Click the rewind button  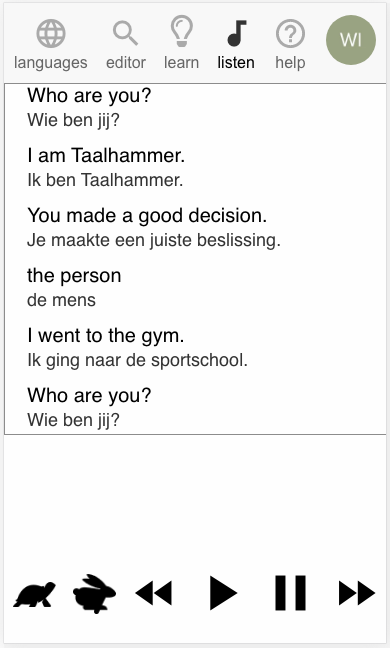pos(154,593)
